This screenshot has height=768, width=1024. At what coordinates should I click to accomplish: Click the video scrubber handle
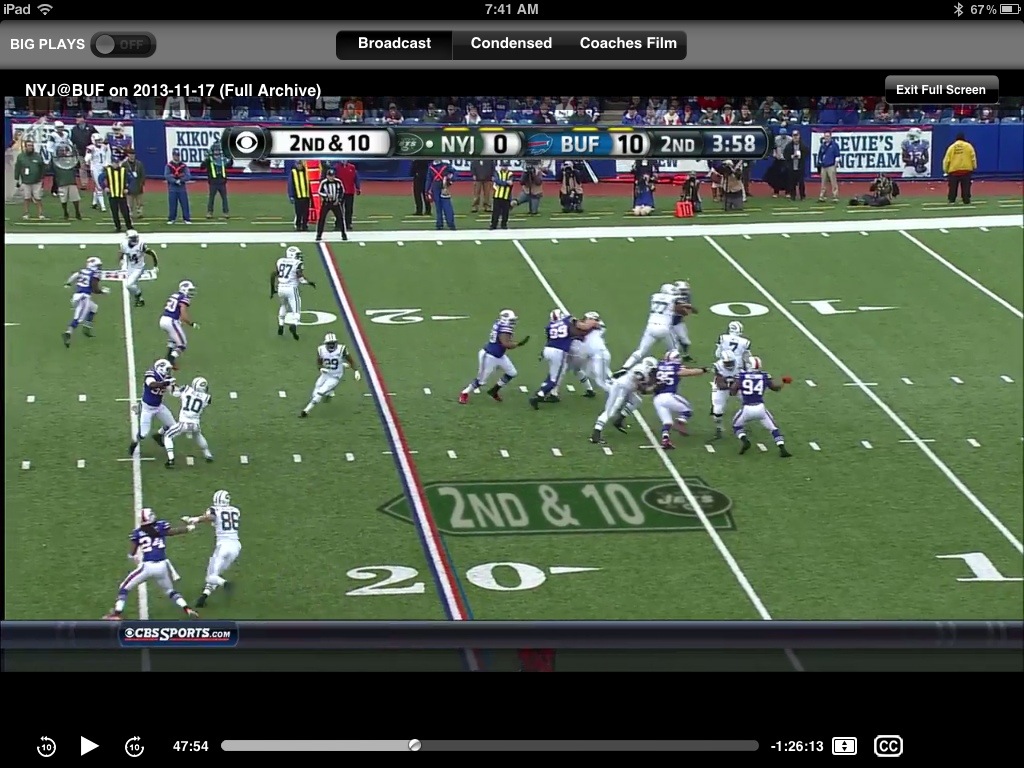click(415, 745)
